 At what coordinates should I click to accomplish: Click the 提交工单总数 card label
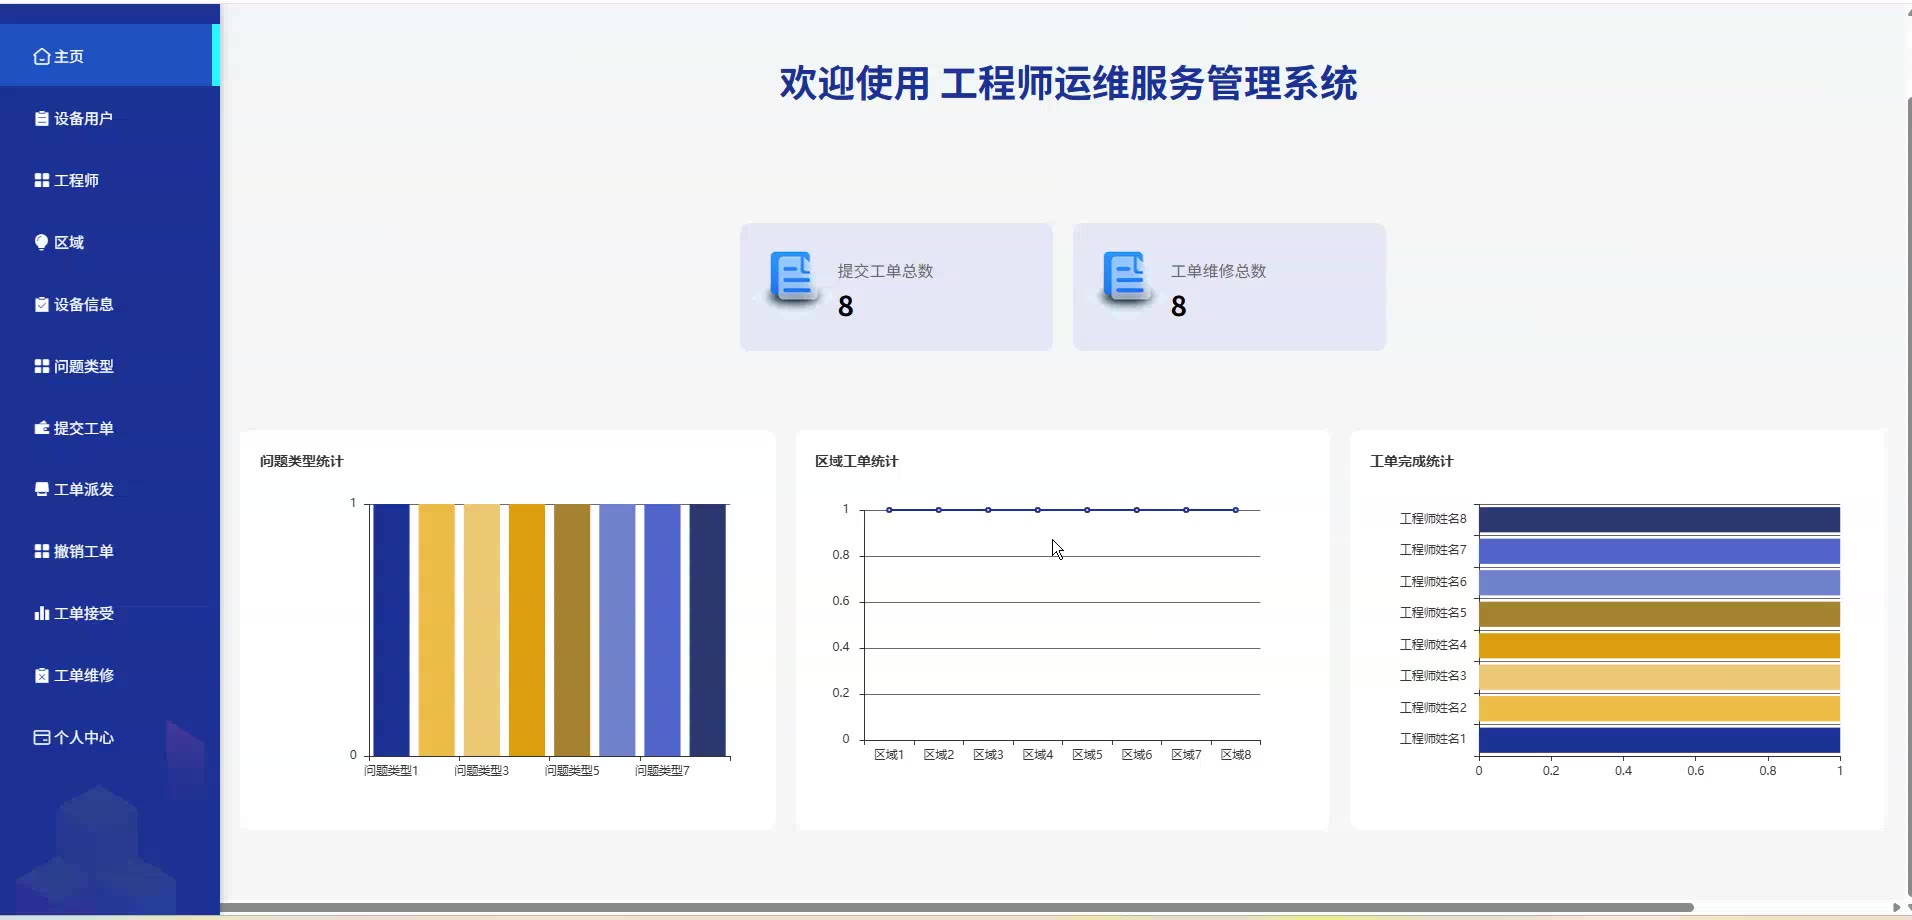[885, 271]
